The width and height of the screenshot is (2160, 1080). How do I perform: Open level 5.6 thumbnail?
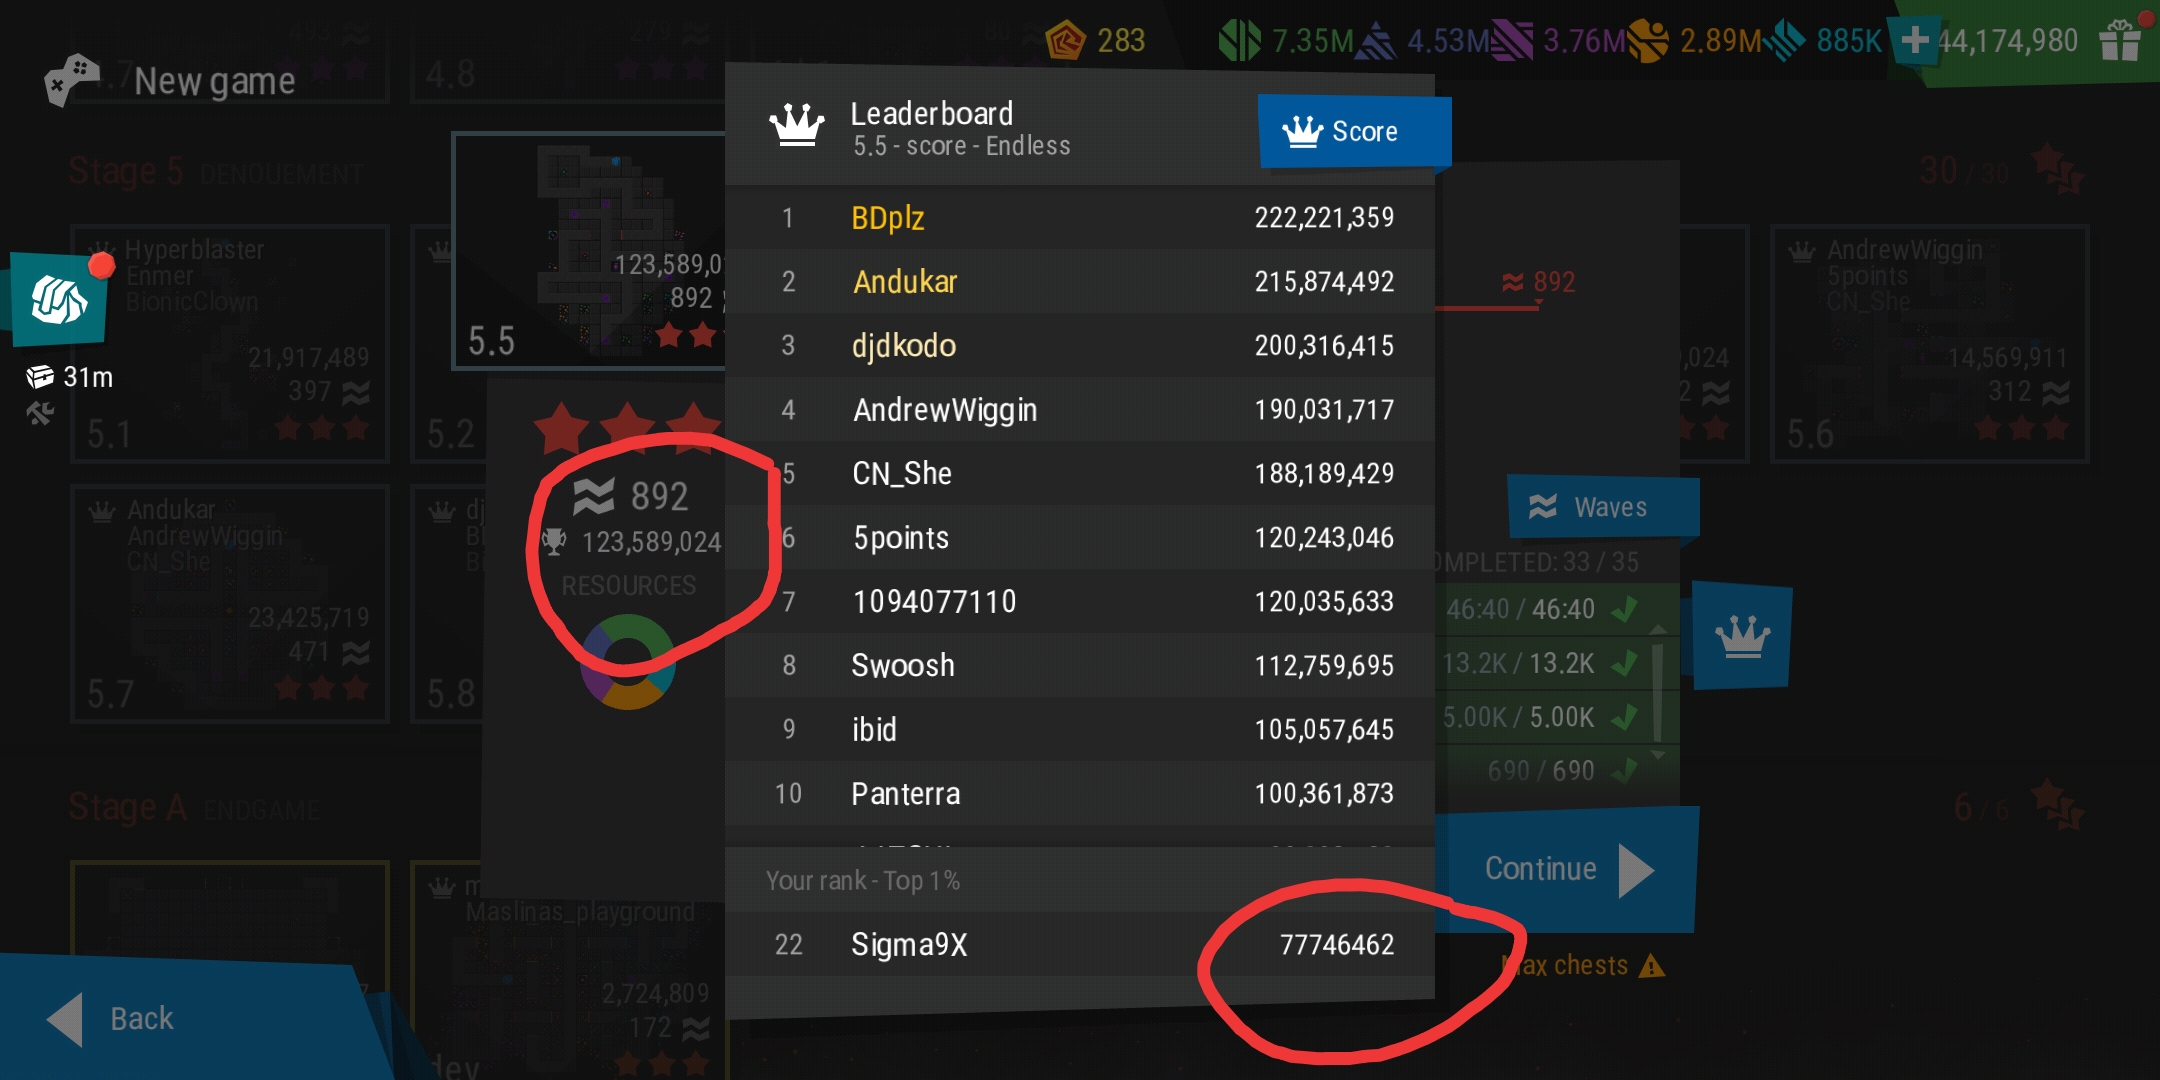[1929, 344]
